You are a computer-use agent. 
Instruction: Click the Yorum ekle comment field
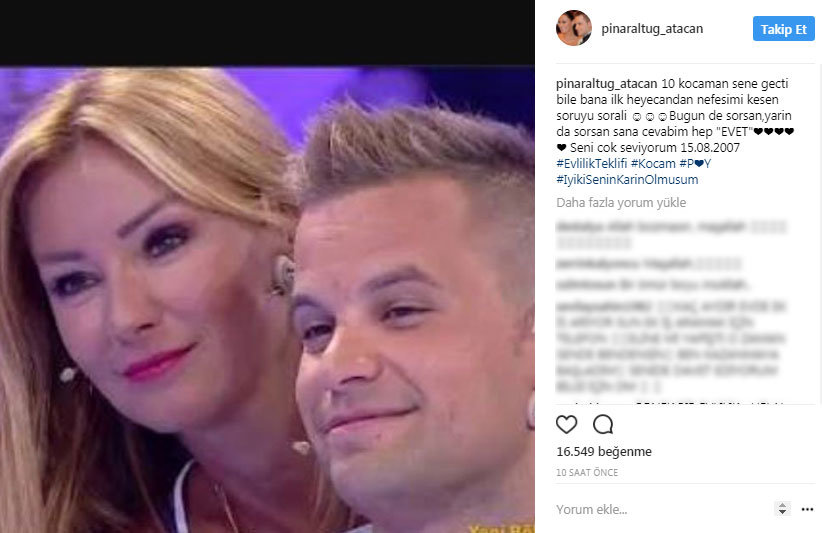tap(661, 509)
